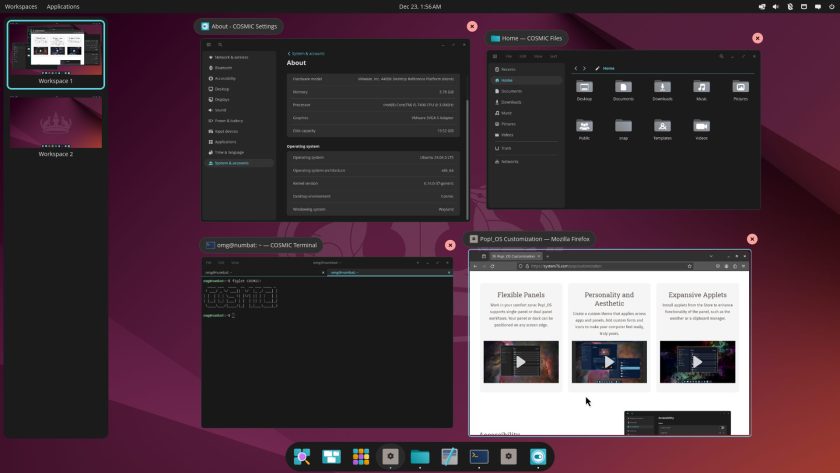Launch COSMIC Files from the dock folder icon
Image resolution: width=840 pixels, height=473 pixels.
420,456
